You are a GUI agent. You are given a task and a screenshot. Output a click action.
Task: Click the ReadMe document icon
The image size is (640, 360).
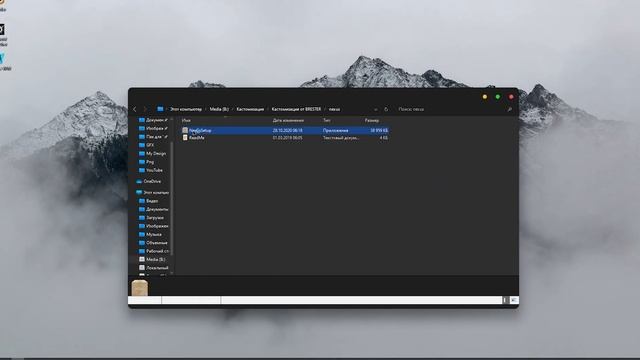(x=185, y=138)
